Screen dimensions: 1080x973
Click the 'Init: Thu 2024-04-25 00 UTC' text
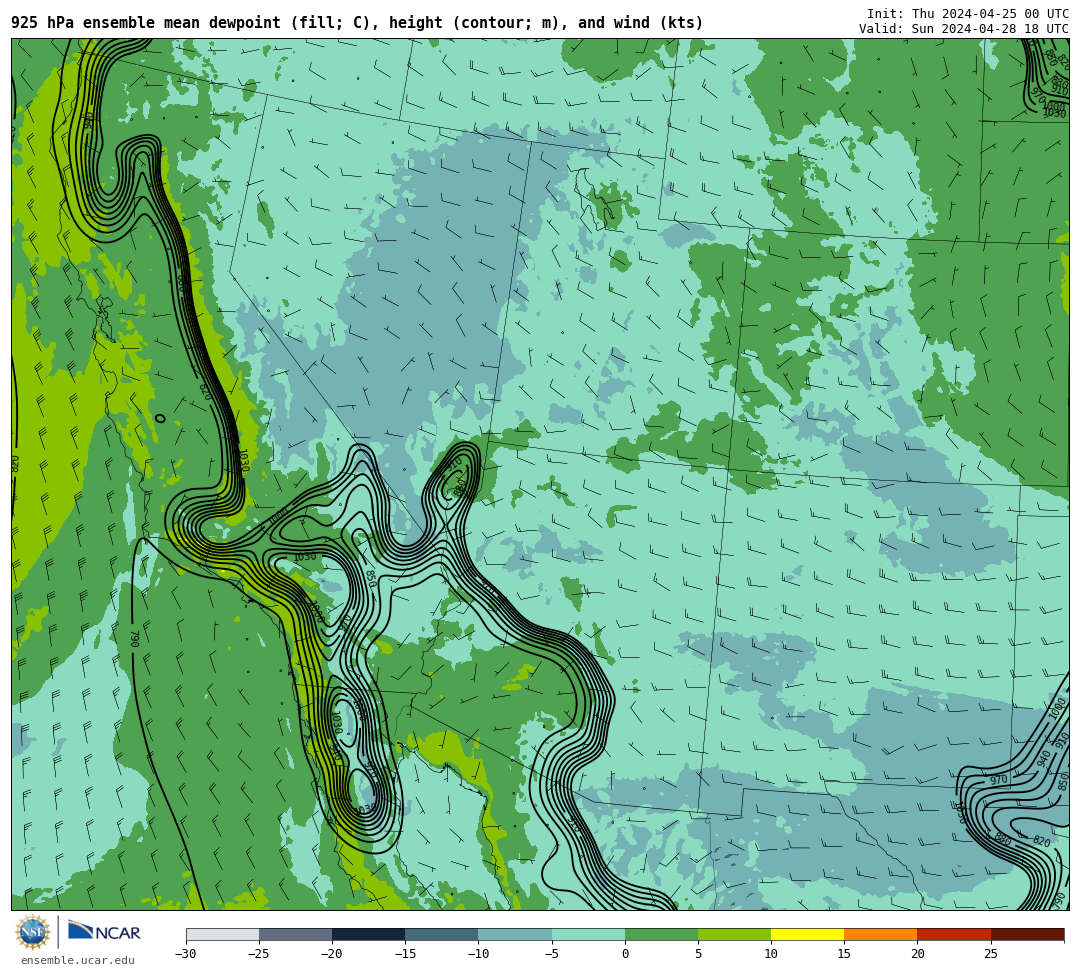pyautogui.click(x=968, y=14)
